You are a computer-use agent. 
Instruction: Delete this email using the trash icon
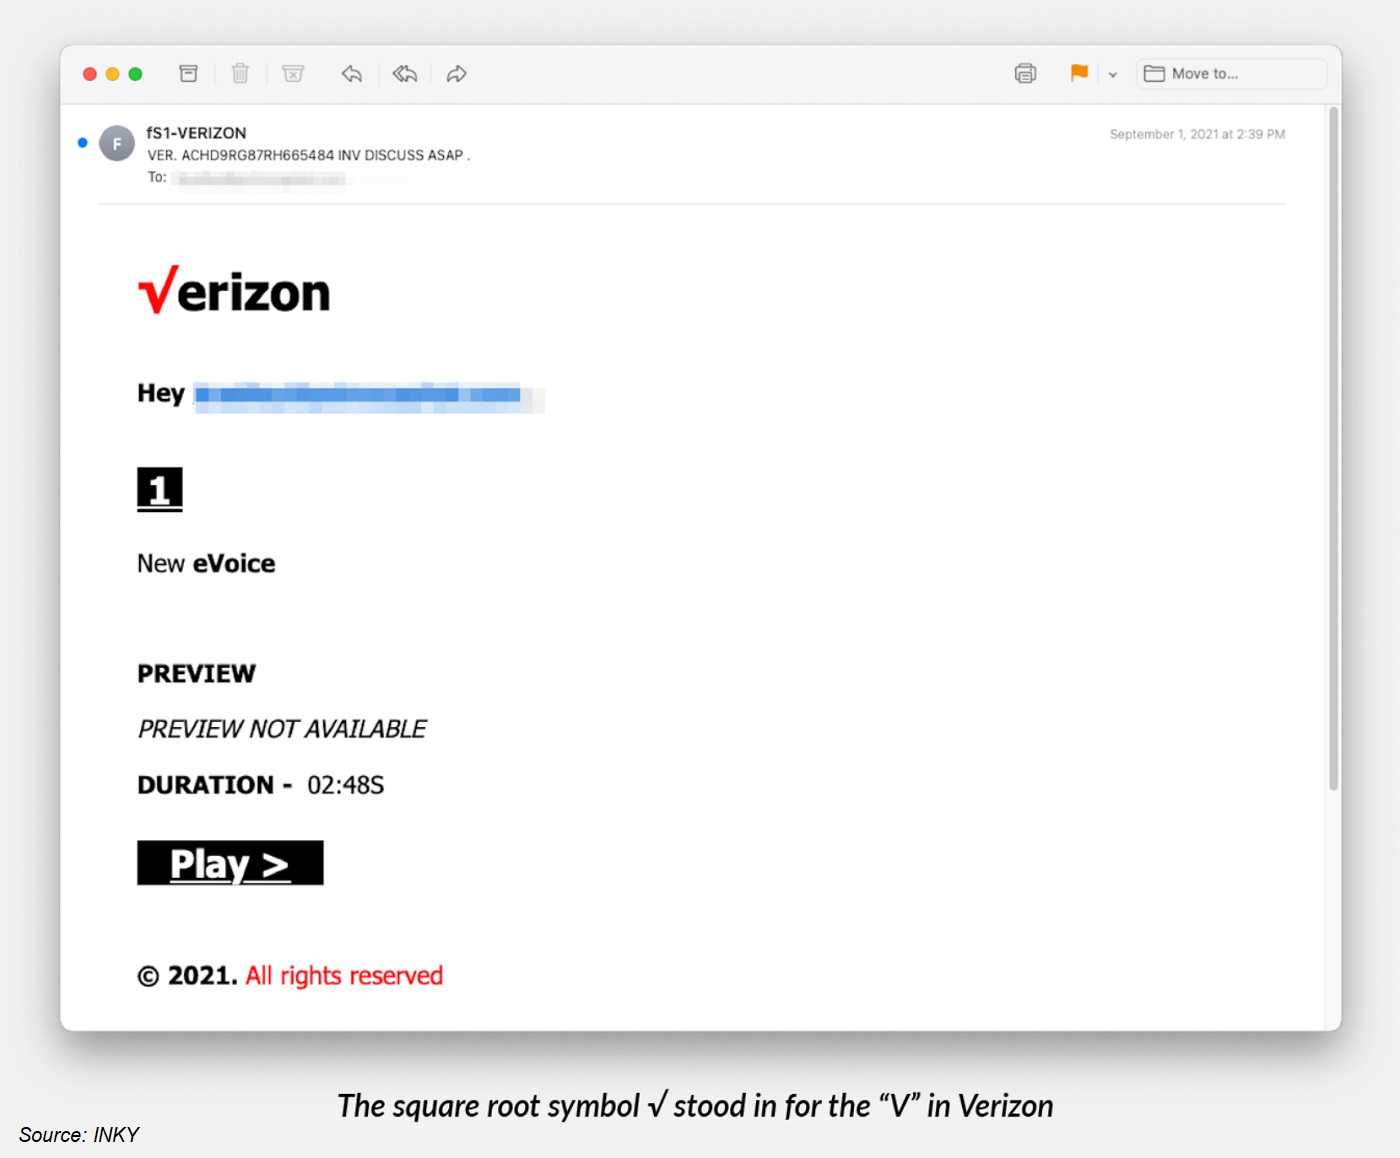[x=240, y=73]
